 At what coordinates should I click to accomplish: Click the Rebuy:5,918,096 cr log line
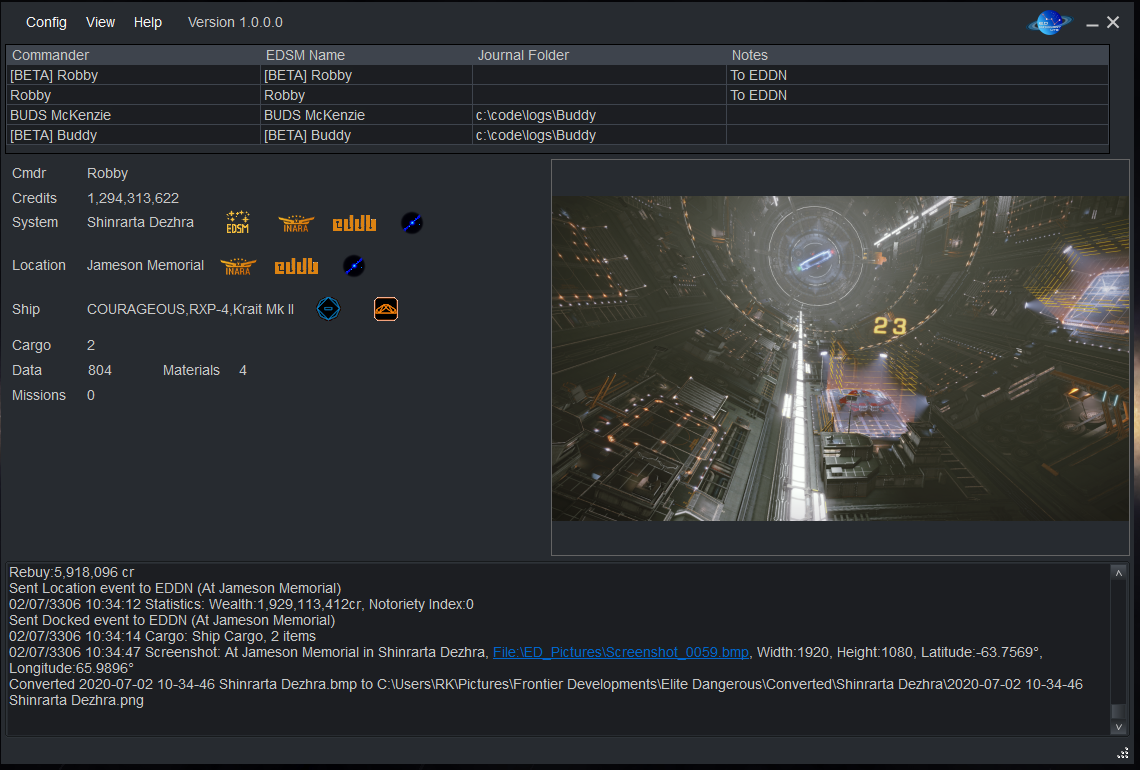tap(71, 572)
